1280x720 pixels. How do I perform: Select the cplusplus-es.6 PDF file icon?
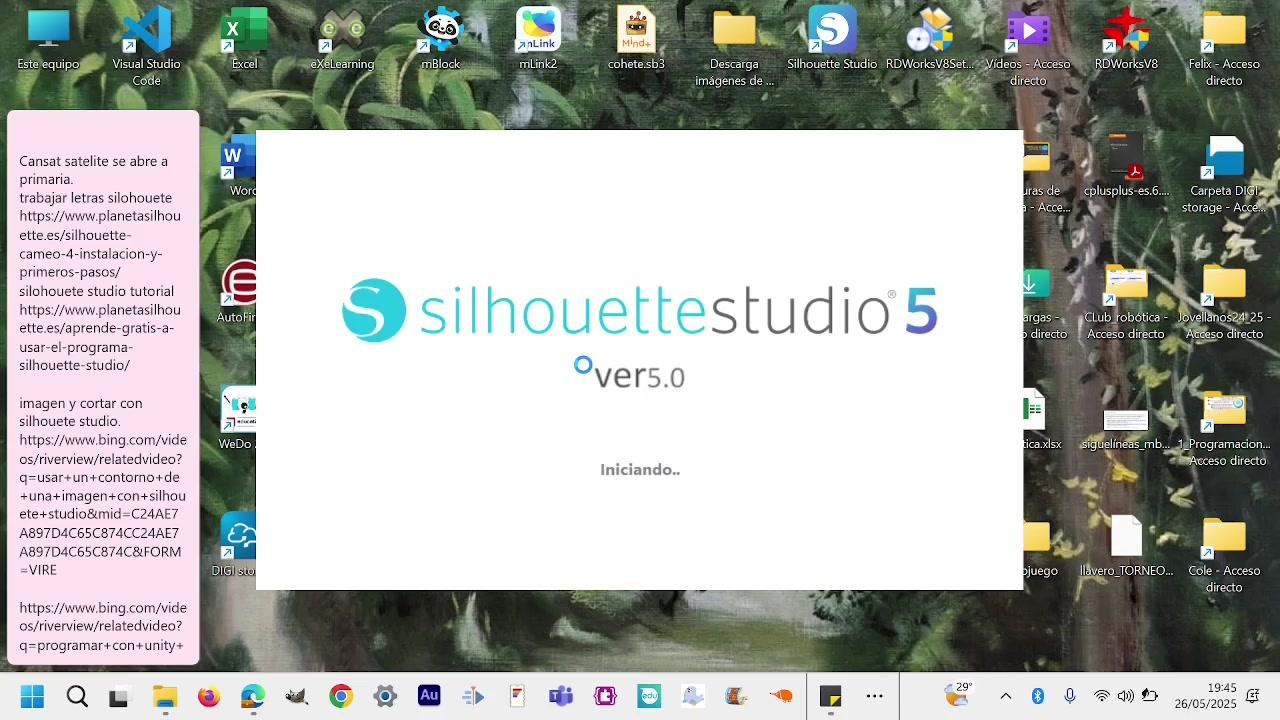[1126, 166]
